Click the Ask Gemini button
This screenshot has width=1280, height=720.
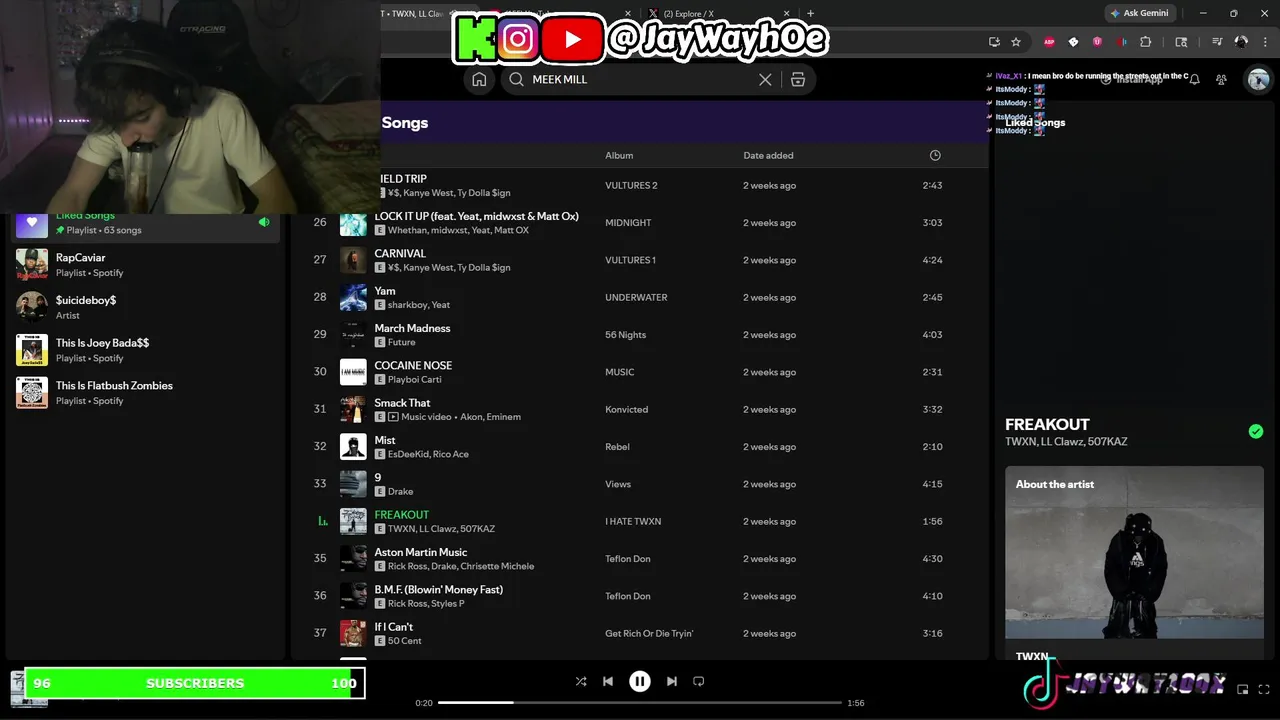pos(1140,14)
